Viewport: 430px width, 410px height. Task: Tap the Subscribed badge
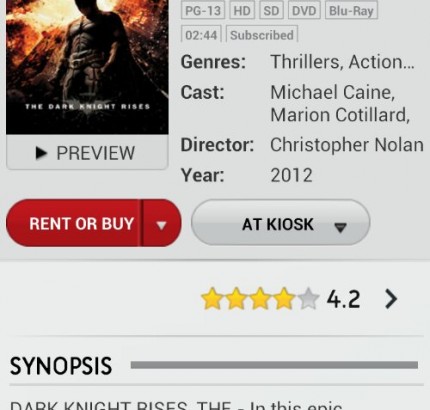(x=262, y=34)
